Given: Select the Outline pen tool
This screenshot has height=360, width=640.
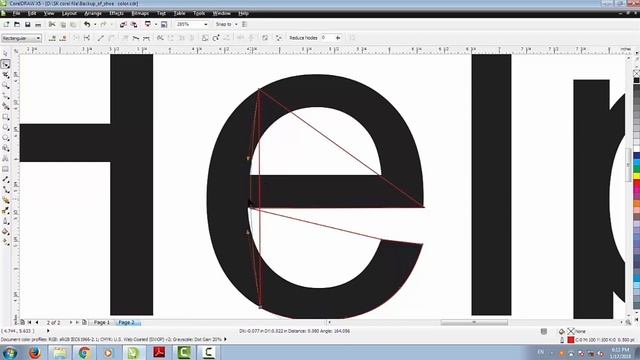Looking at the screenshot, I should click(x=5, y=222).
